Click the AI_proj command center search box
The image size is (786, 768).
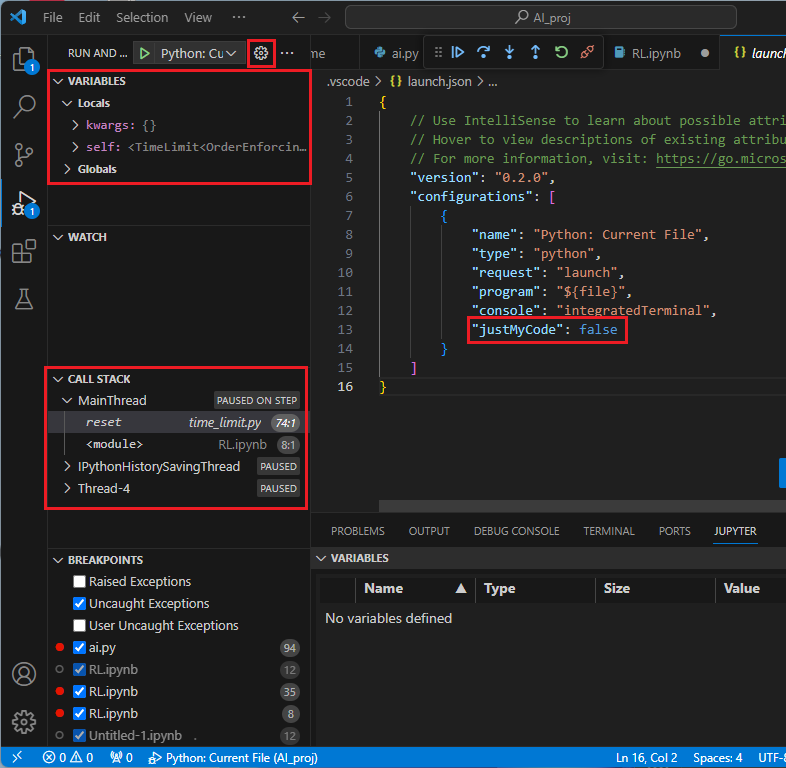click(x=541, y=18)
